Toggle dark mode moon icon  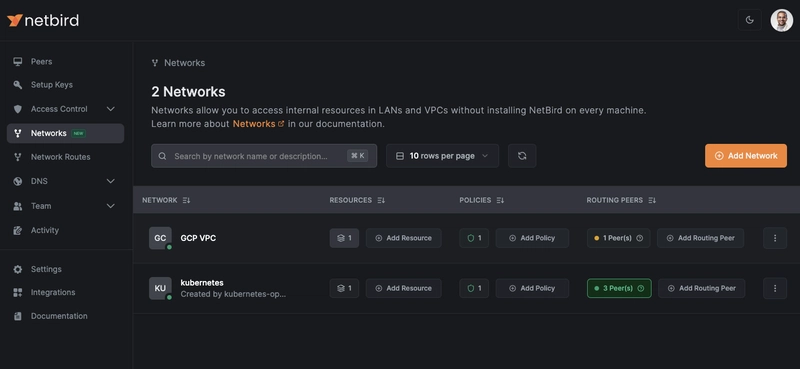tap(749, 20)
